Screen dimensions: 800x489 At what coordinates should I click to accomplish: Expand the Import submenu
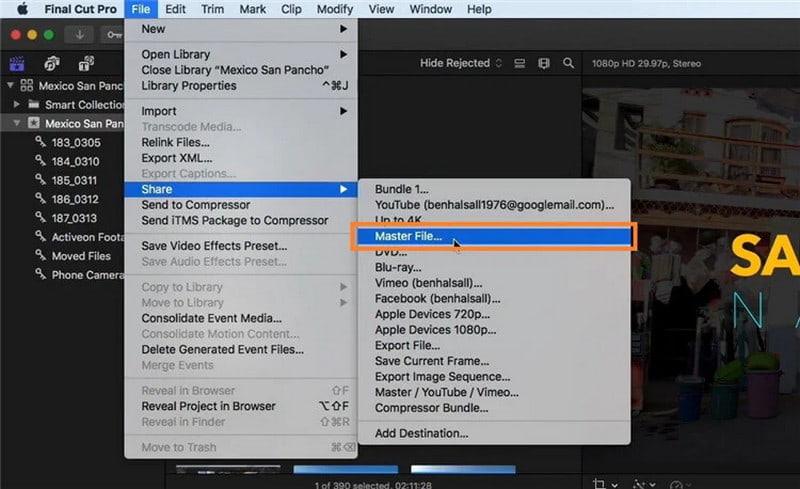coord(241,111)
